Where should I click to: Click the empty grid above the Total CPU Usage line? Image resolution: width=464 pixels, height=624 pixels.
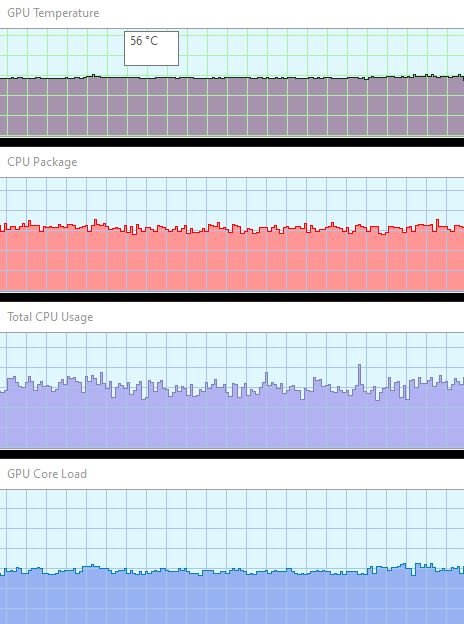point(232,348)
